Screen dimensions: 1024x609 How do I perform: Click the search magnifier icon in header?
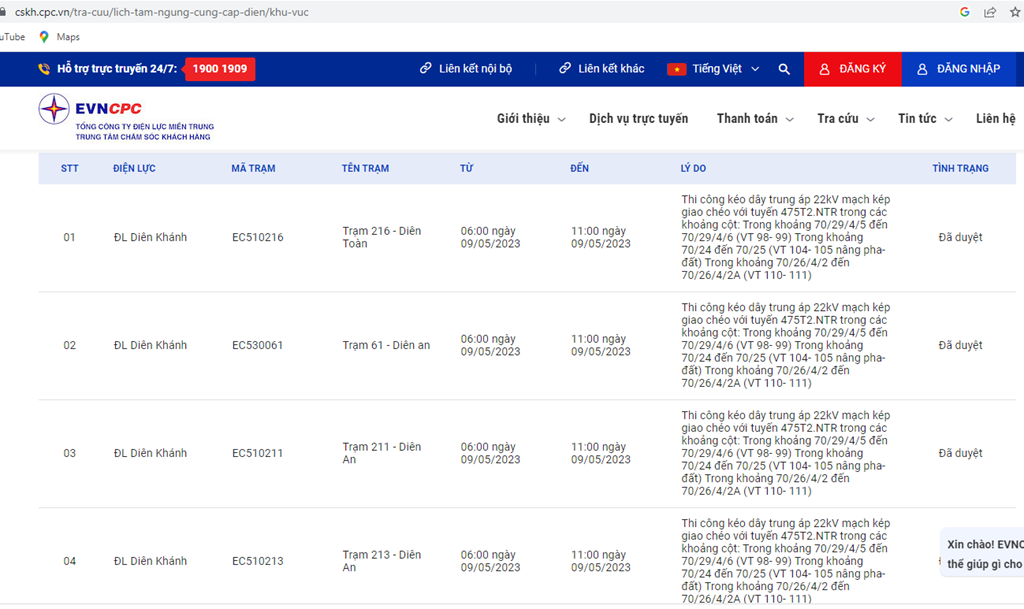pos(784,69)
